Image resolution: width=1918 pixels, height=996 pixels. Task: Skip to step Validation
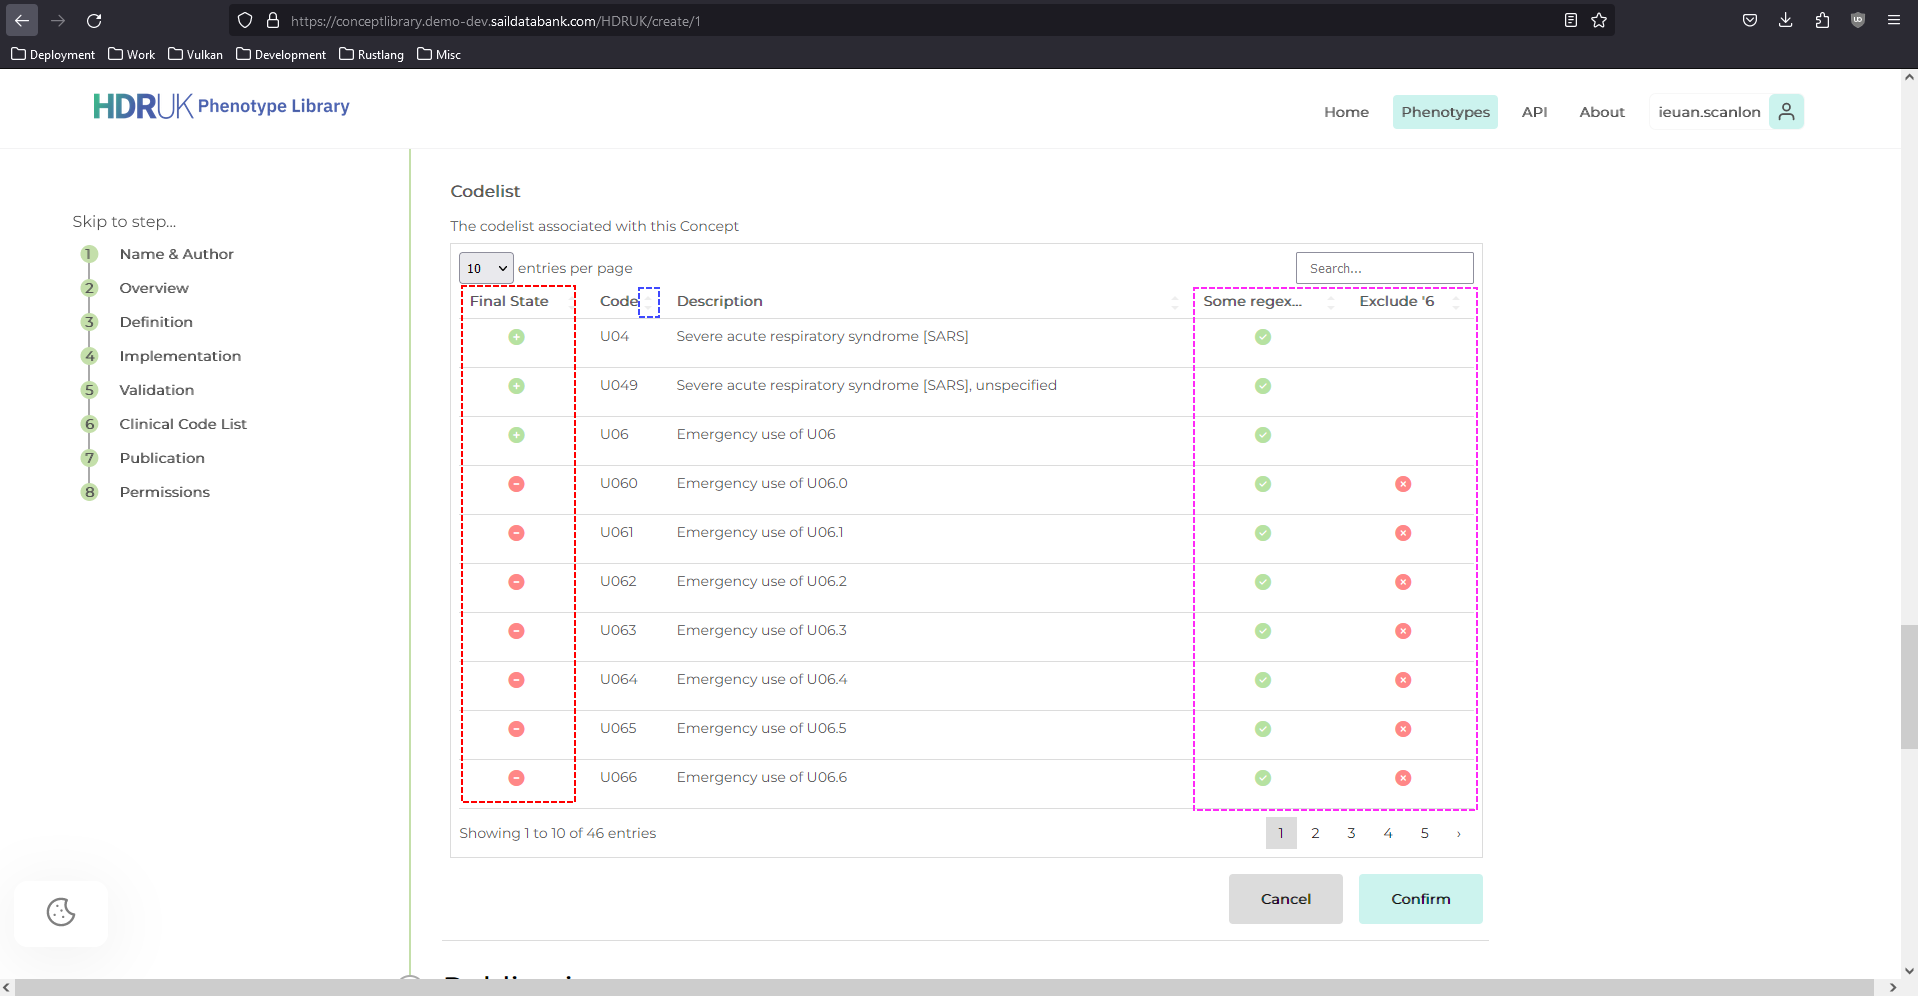pyautogui.click(x=157, y=390)
